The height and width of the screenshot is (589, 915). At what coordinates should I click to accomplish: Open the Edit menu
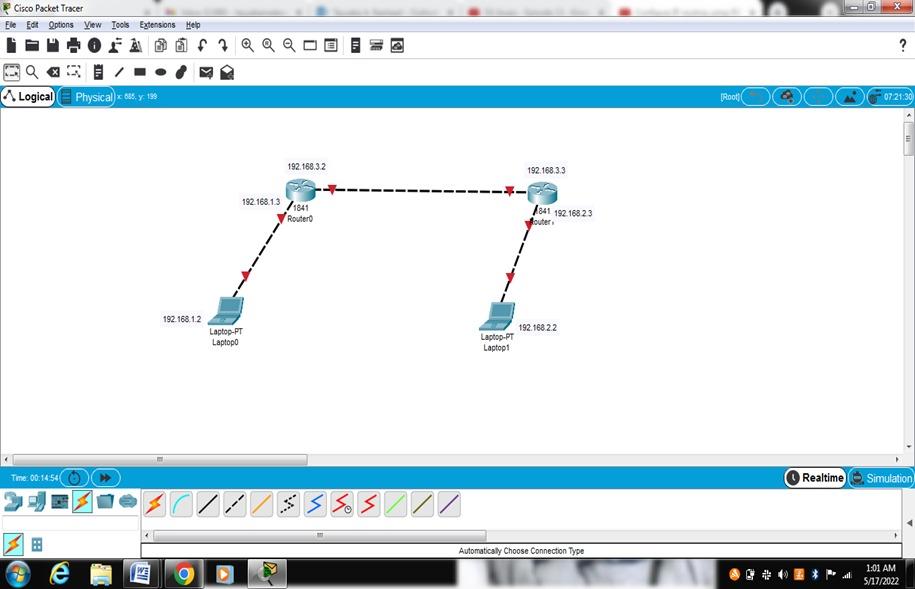click(32, 25)
